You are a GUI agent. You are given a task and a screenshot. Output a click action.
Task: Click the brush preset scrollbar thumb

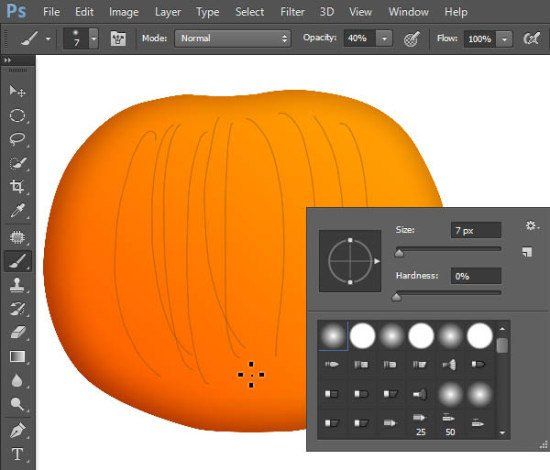(x=502, y=345)
